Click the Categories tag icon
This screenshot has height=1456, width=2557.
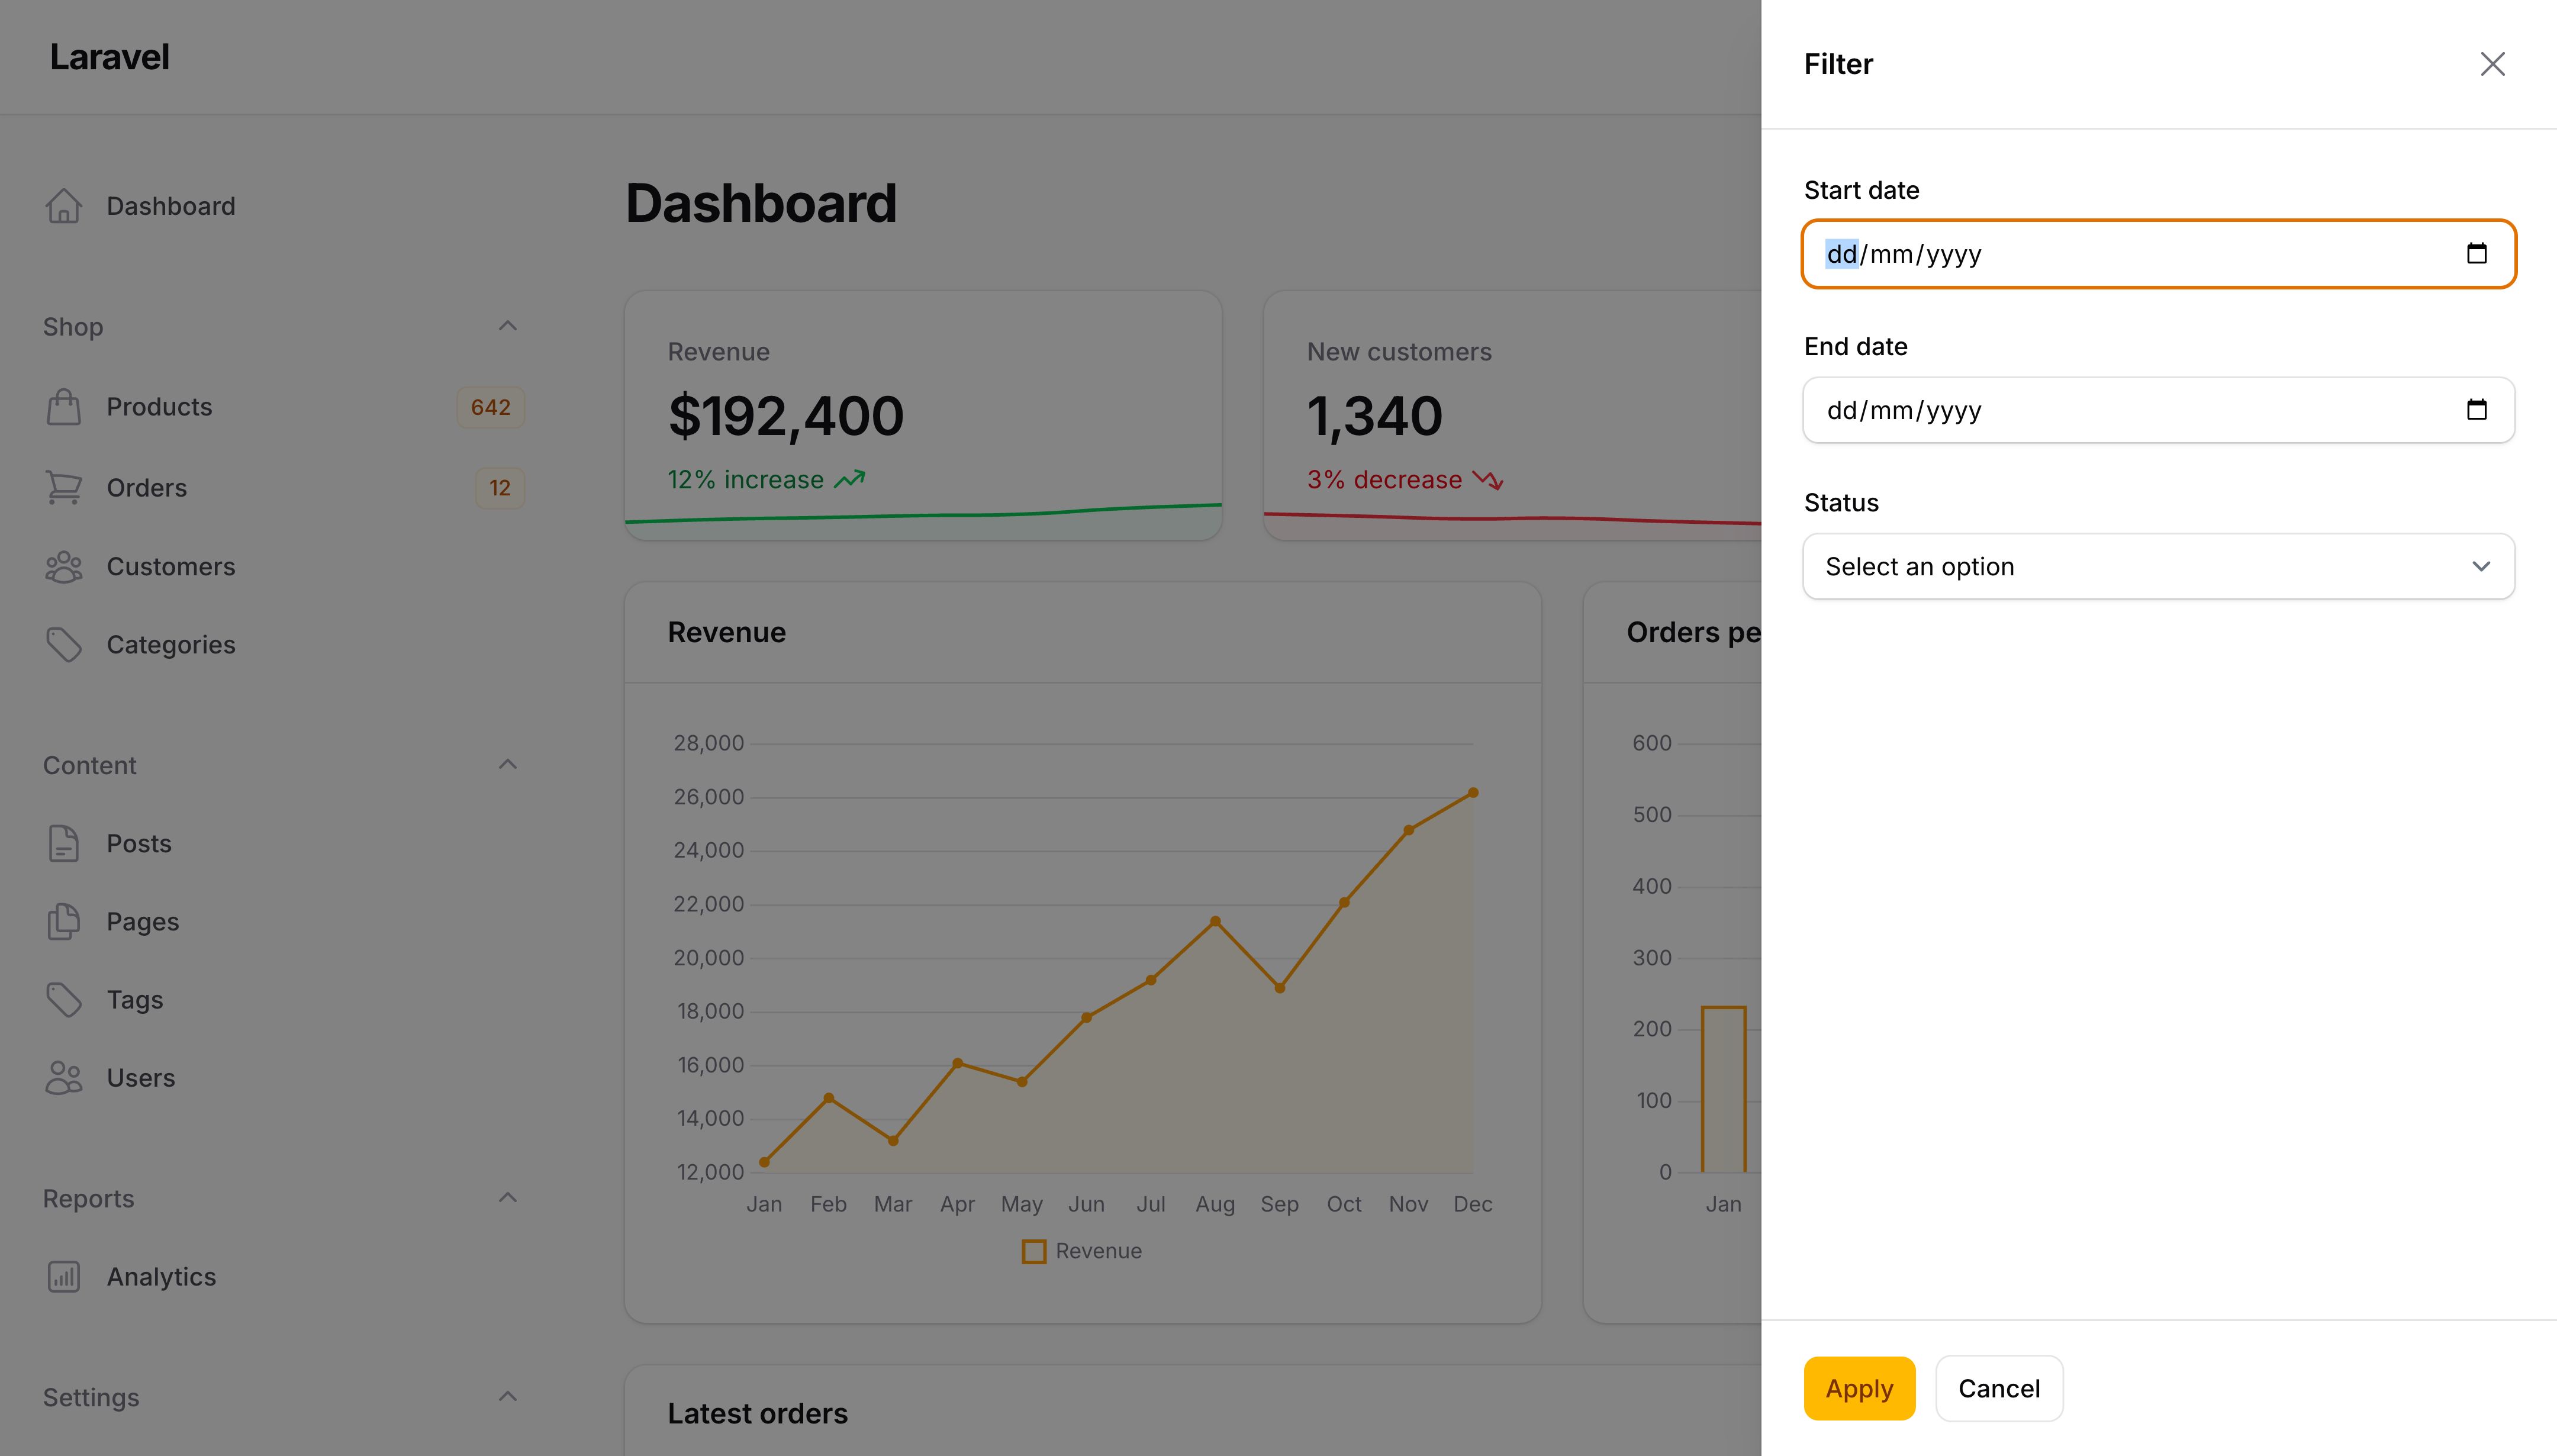coord(64,645)
